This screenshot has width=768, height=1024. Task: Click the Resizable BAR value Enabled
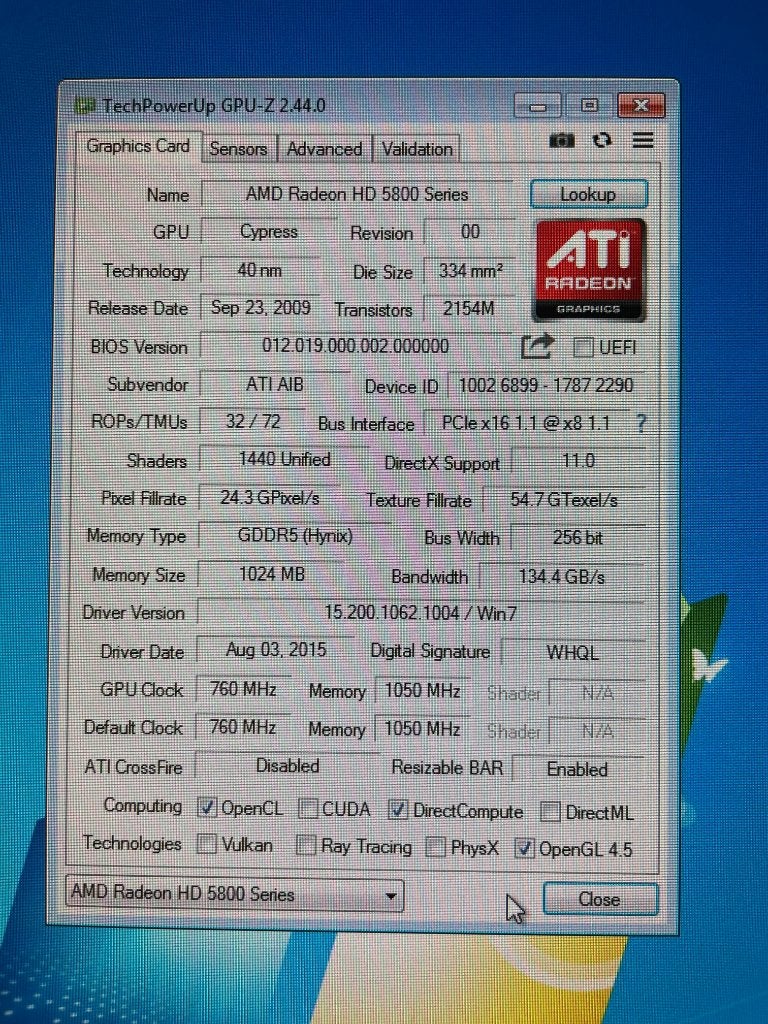(x=577, y=769)
